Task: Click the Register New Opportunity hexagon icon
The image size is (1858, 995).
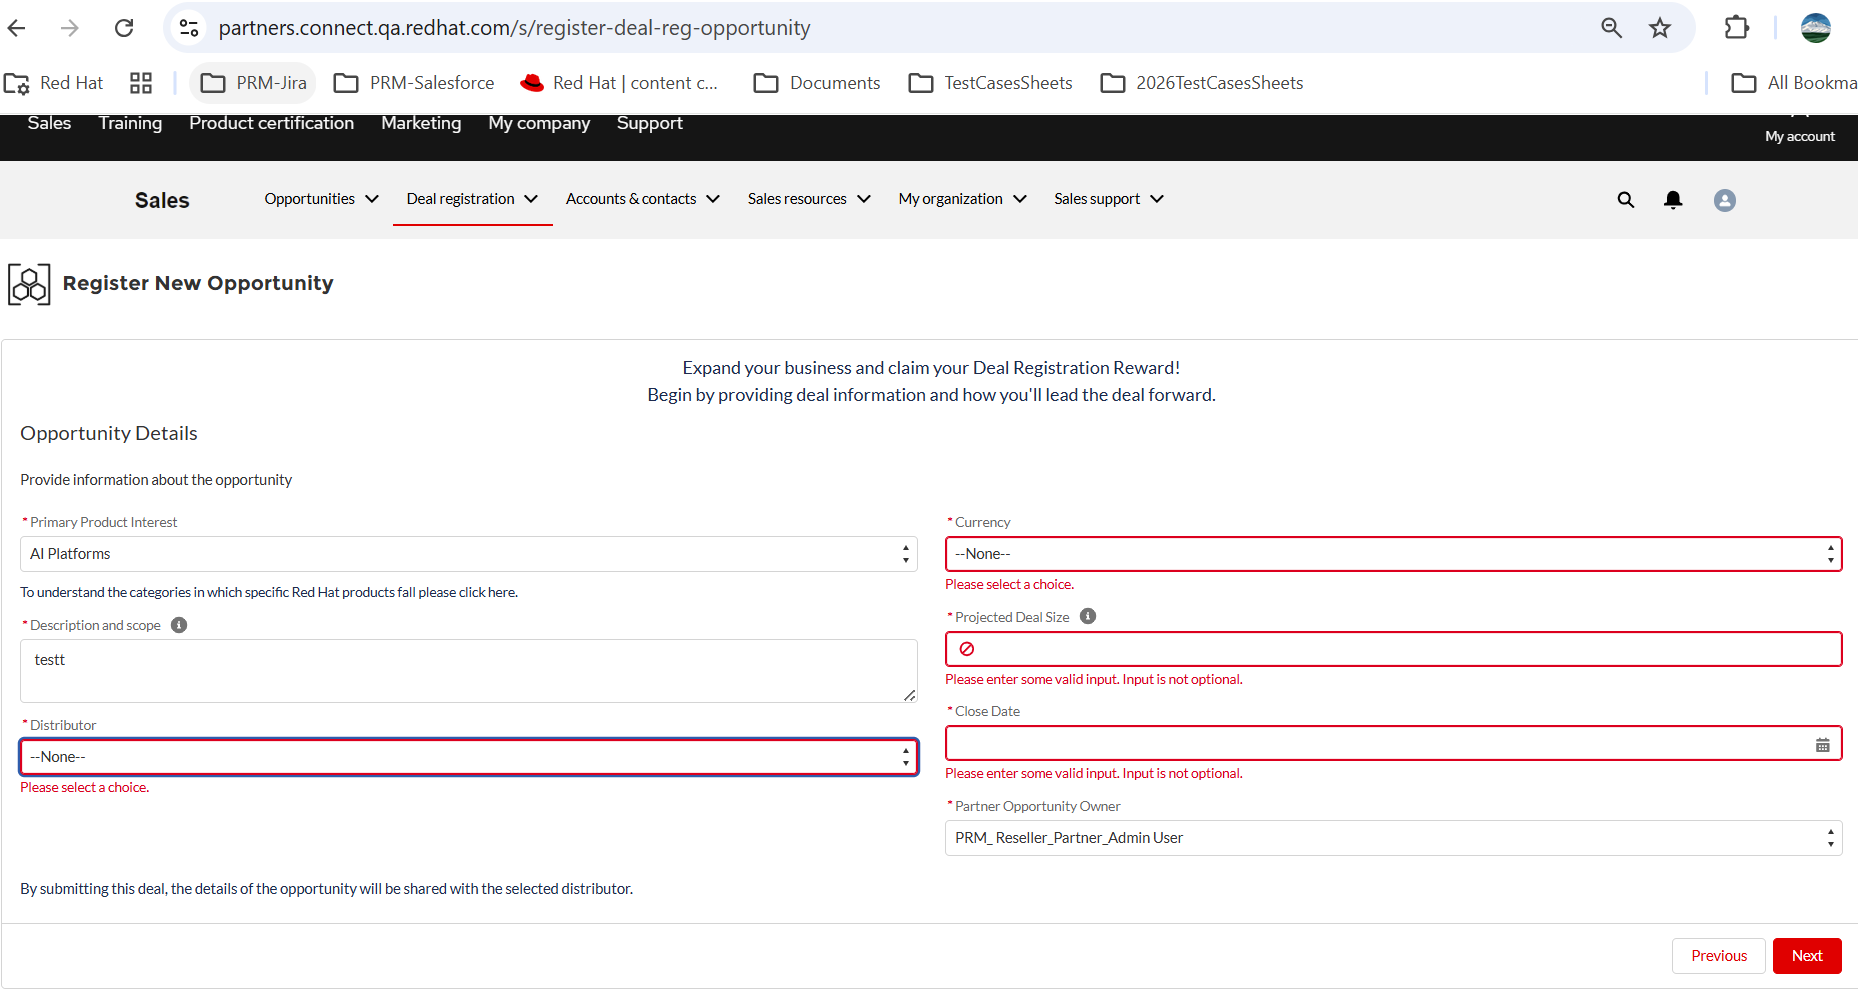Action: [29, 284]
